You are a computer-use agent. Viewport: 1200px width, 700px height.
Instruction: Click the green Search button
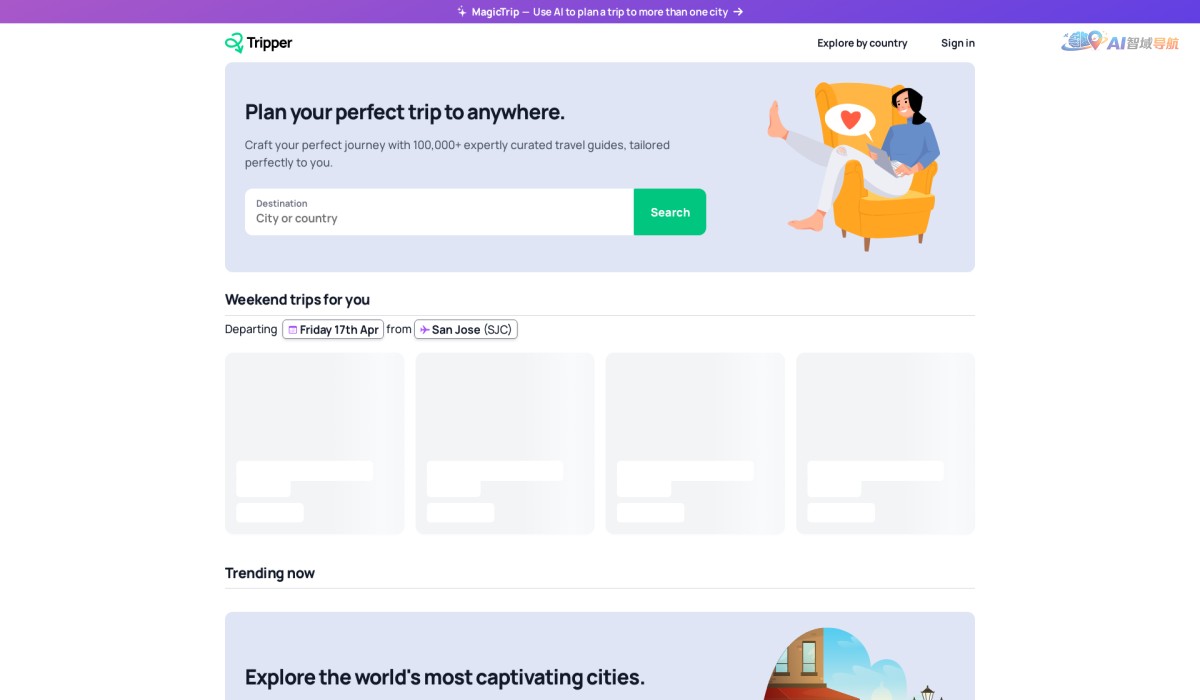coord(670,212)
